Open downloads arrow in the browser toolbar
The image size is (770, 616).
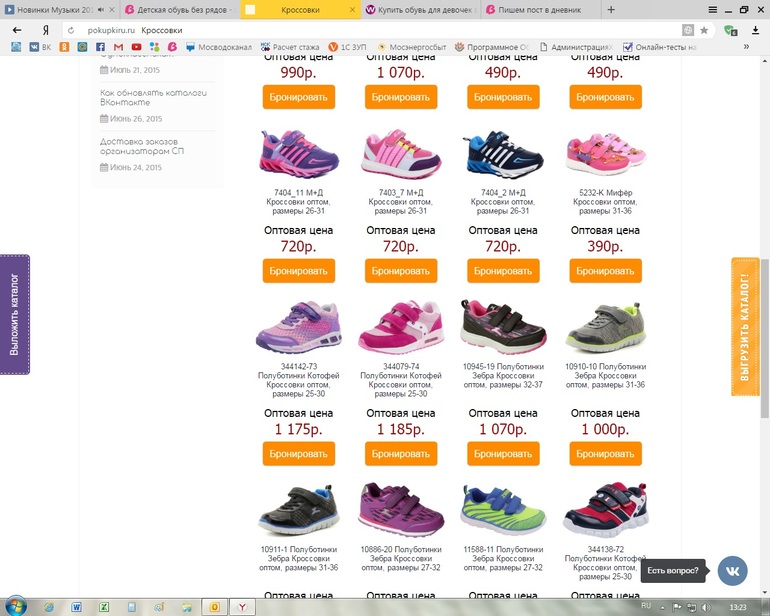754,30
